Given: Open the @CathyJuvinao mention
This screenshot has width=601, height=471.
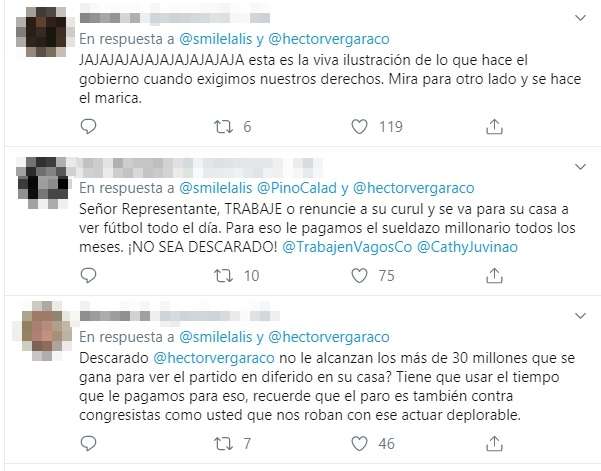Looking at the screenshot, I should tap(467, 247).
